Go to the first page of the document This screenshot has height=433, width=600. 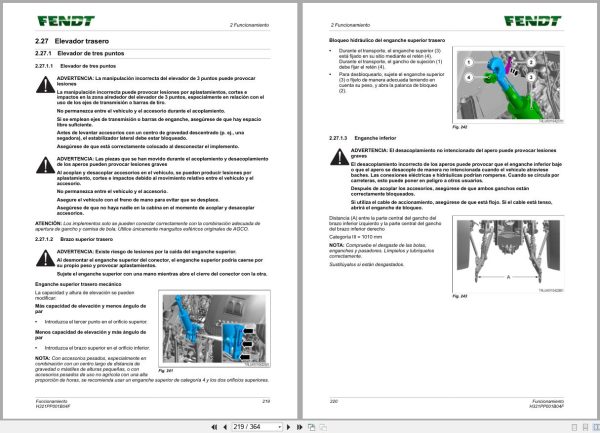[x=214, y=427]
